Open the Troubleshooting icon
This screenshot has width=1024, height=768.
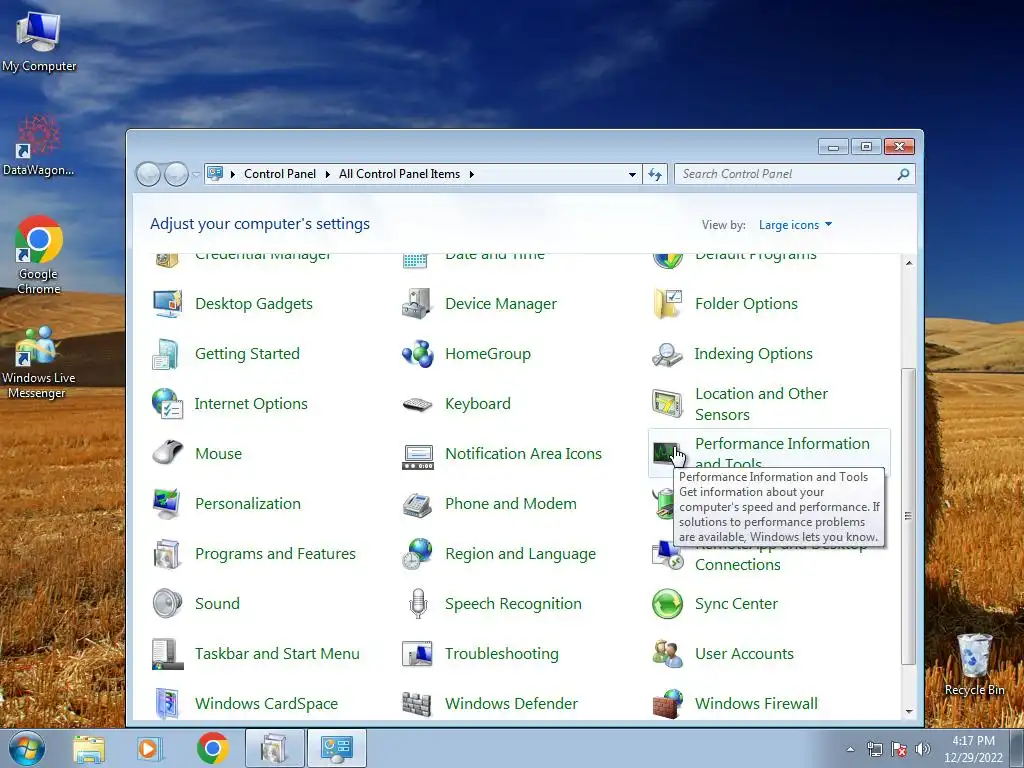[417, 654]
